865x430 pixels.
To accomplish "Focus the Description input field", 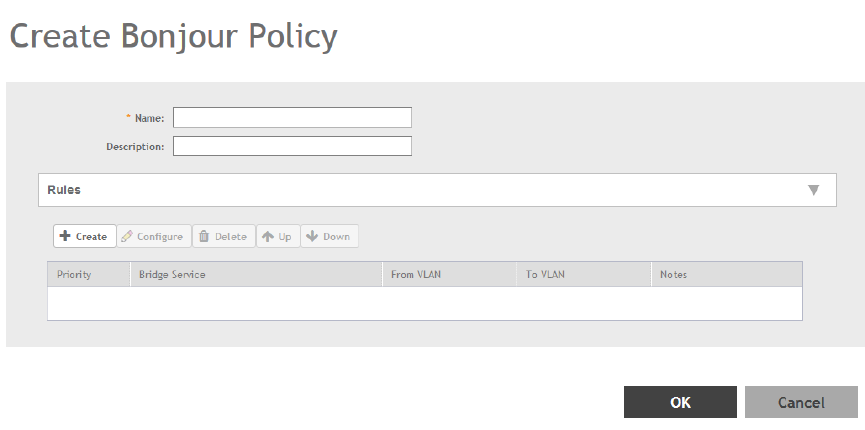I will (292, 146).
